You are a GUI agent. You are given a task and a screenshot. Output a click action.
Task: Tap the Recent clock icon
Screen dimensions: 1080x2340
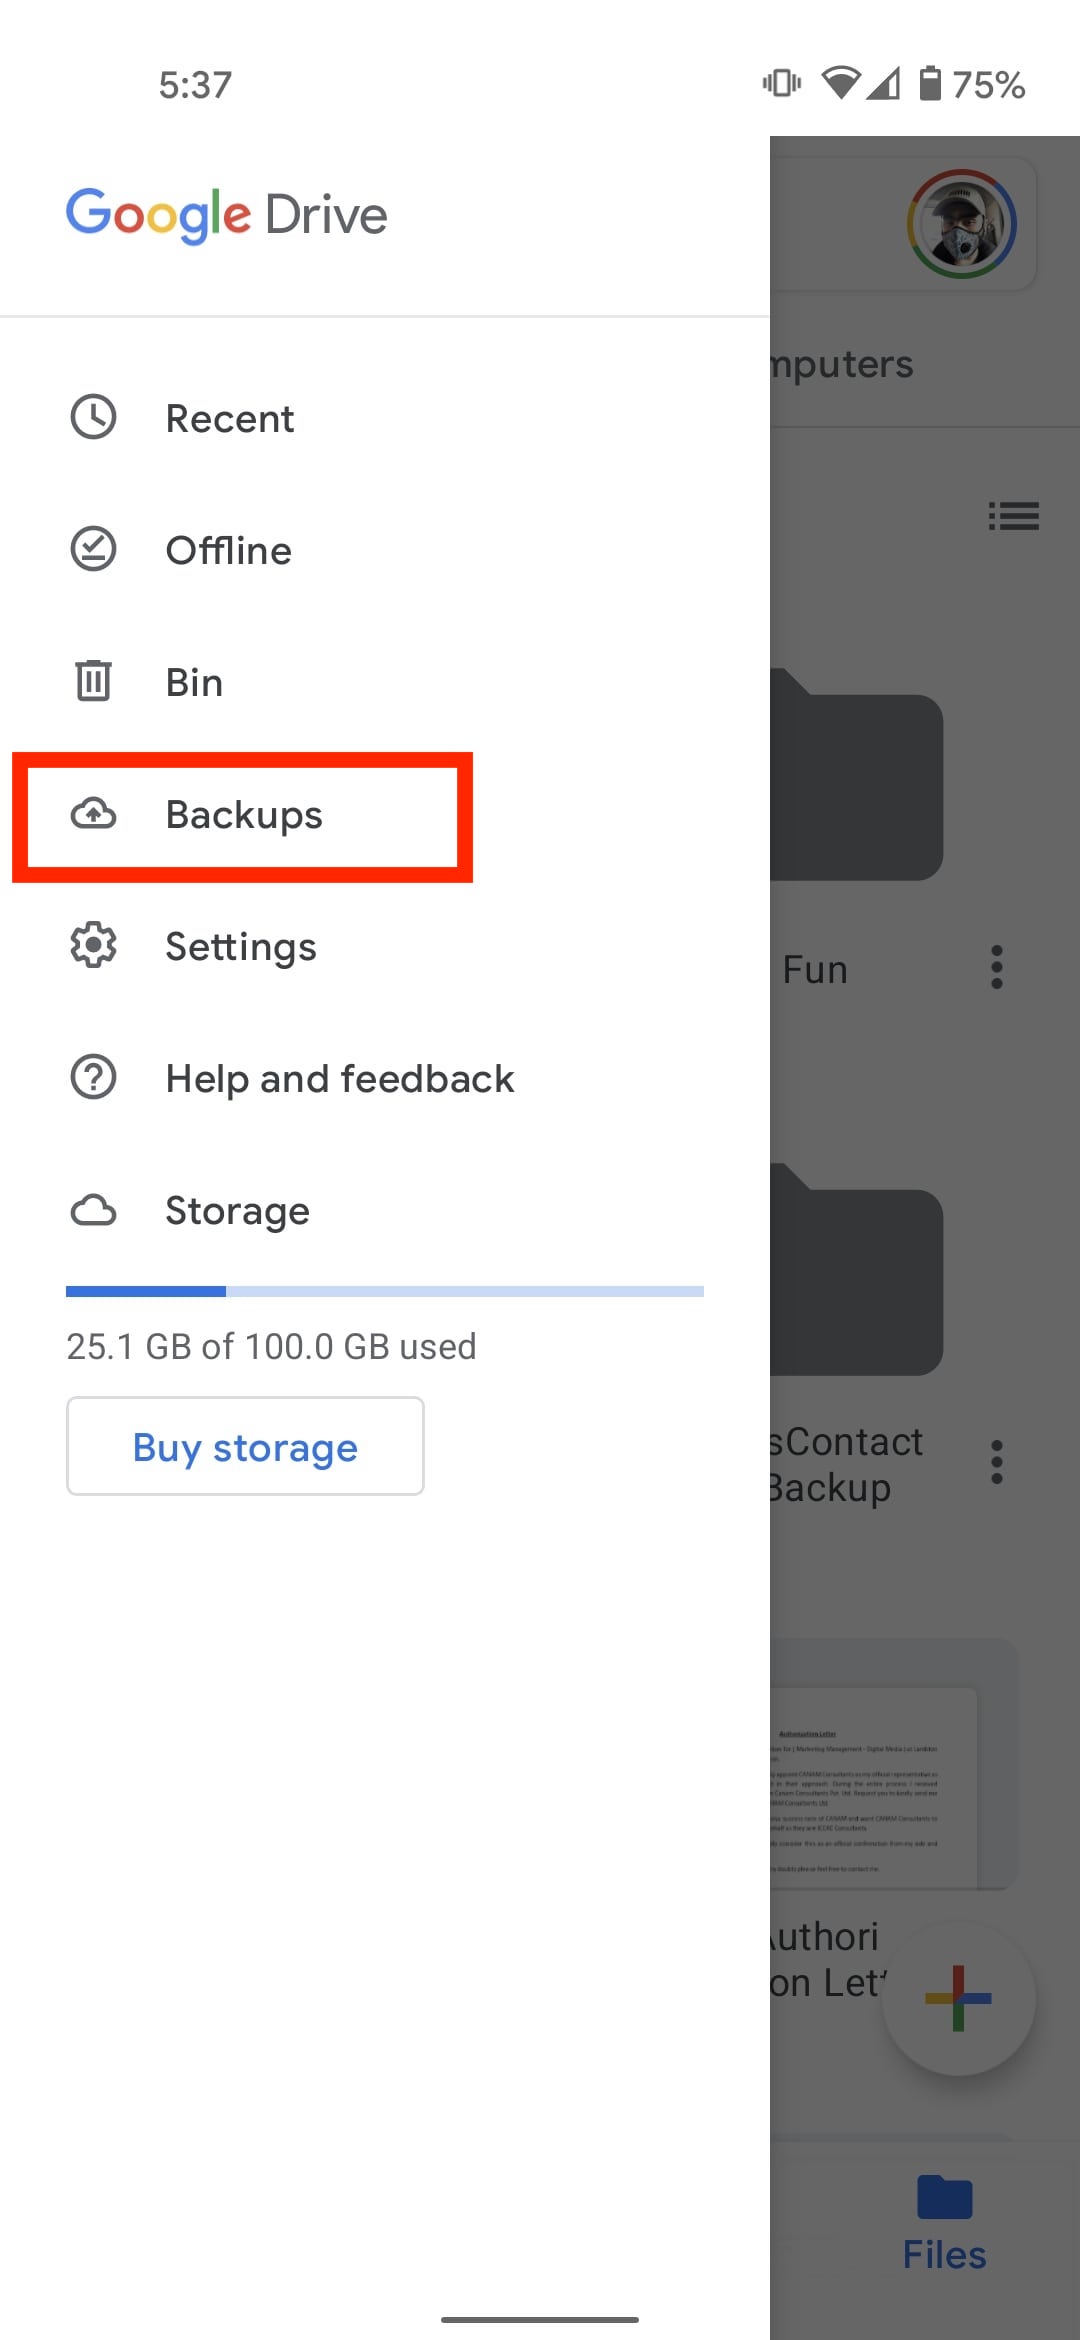click(93, 418)
